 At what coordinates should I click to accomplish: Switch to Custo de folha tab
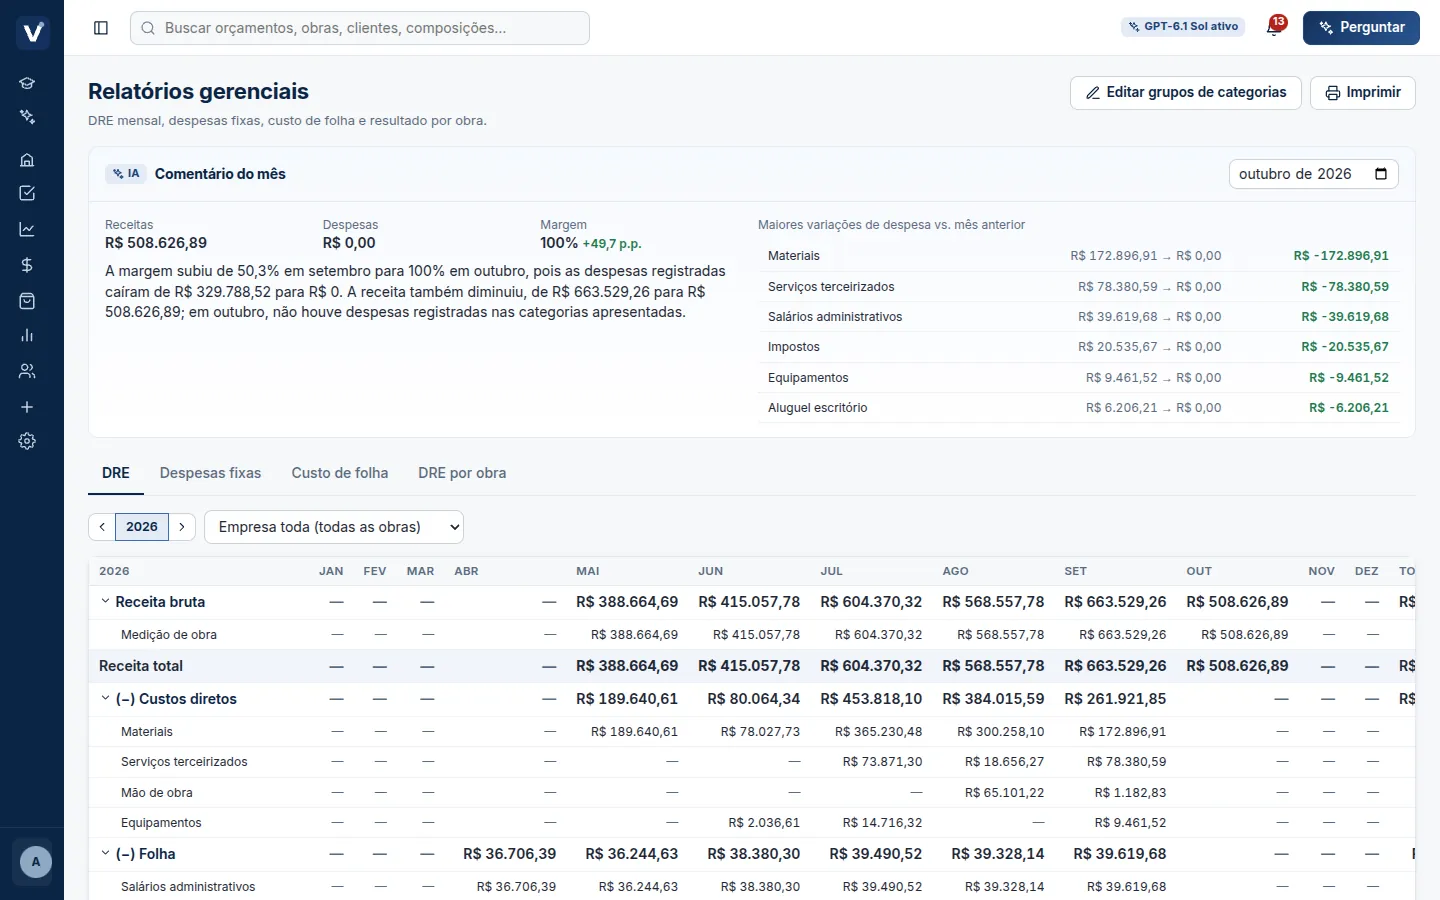pyautogui.click(x=340, y=473)
